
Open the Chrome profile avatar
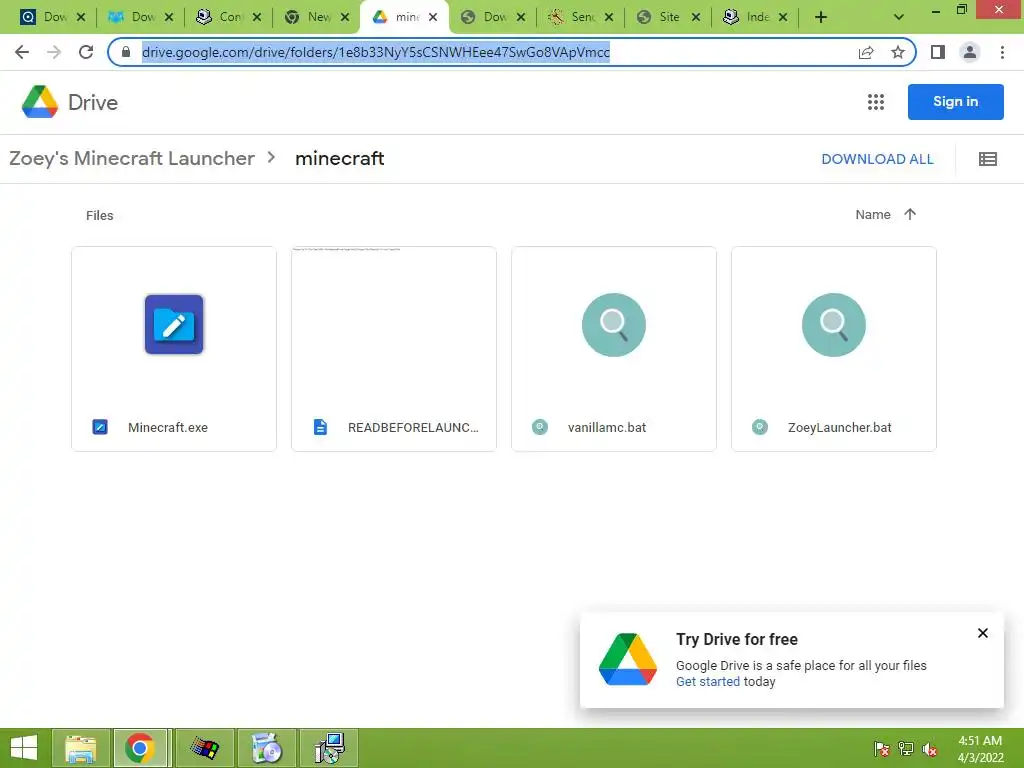(x=970, y=52)
